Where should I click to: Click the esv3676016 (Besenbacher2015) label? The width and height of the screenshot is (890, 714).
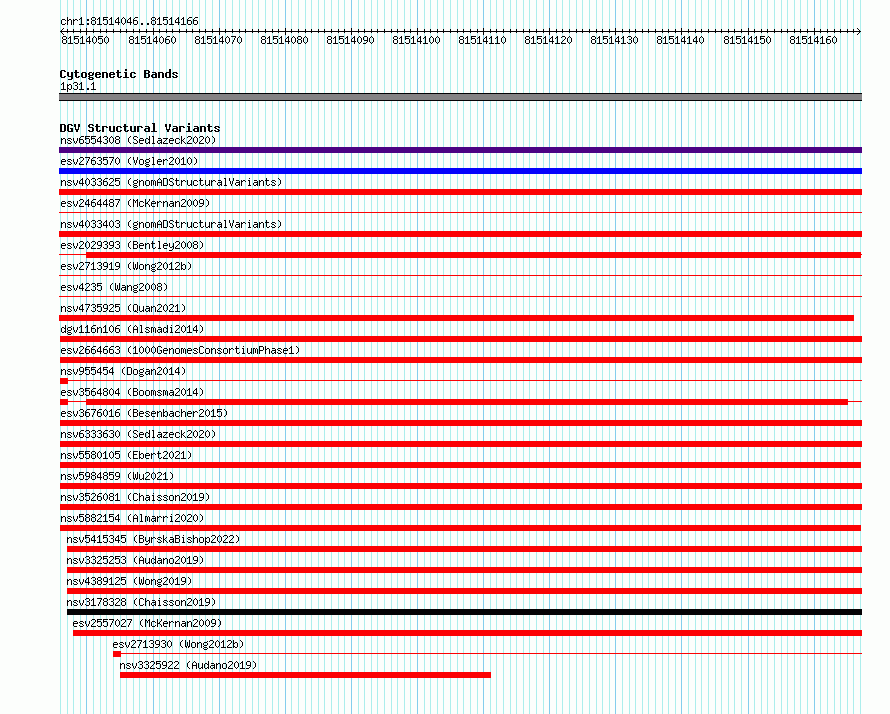coord(144,413)
